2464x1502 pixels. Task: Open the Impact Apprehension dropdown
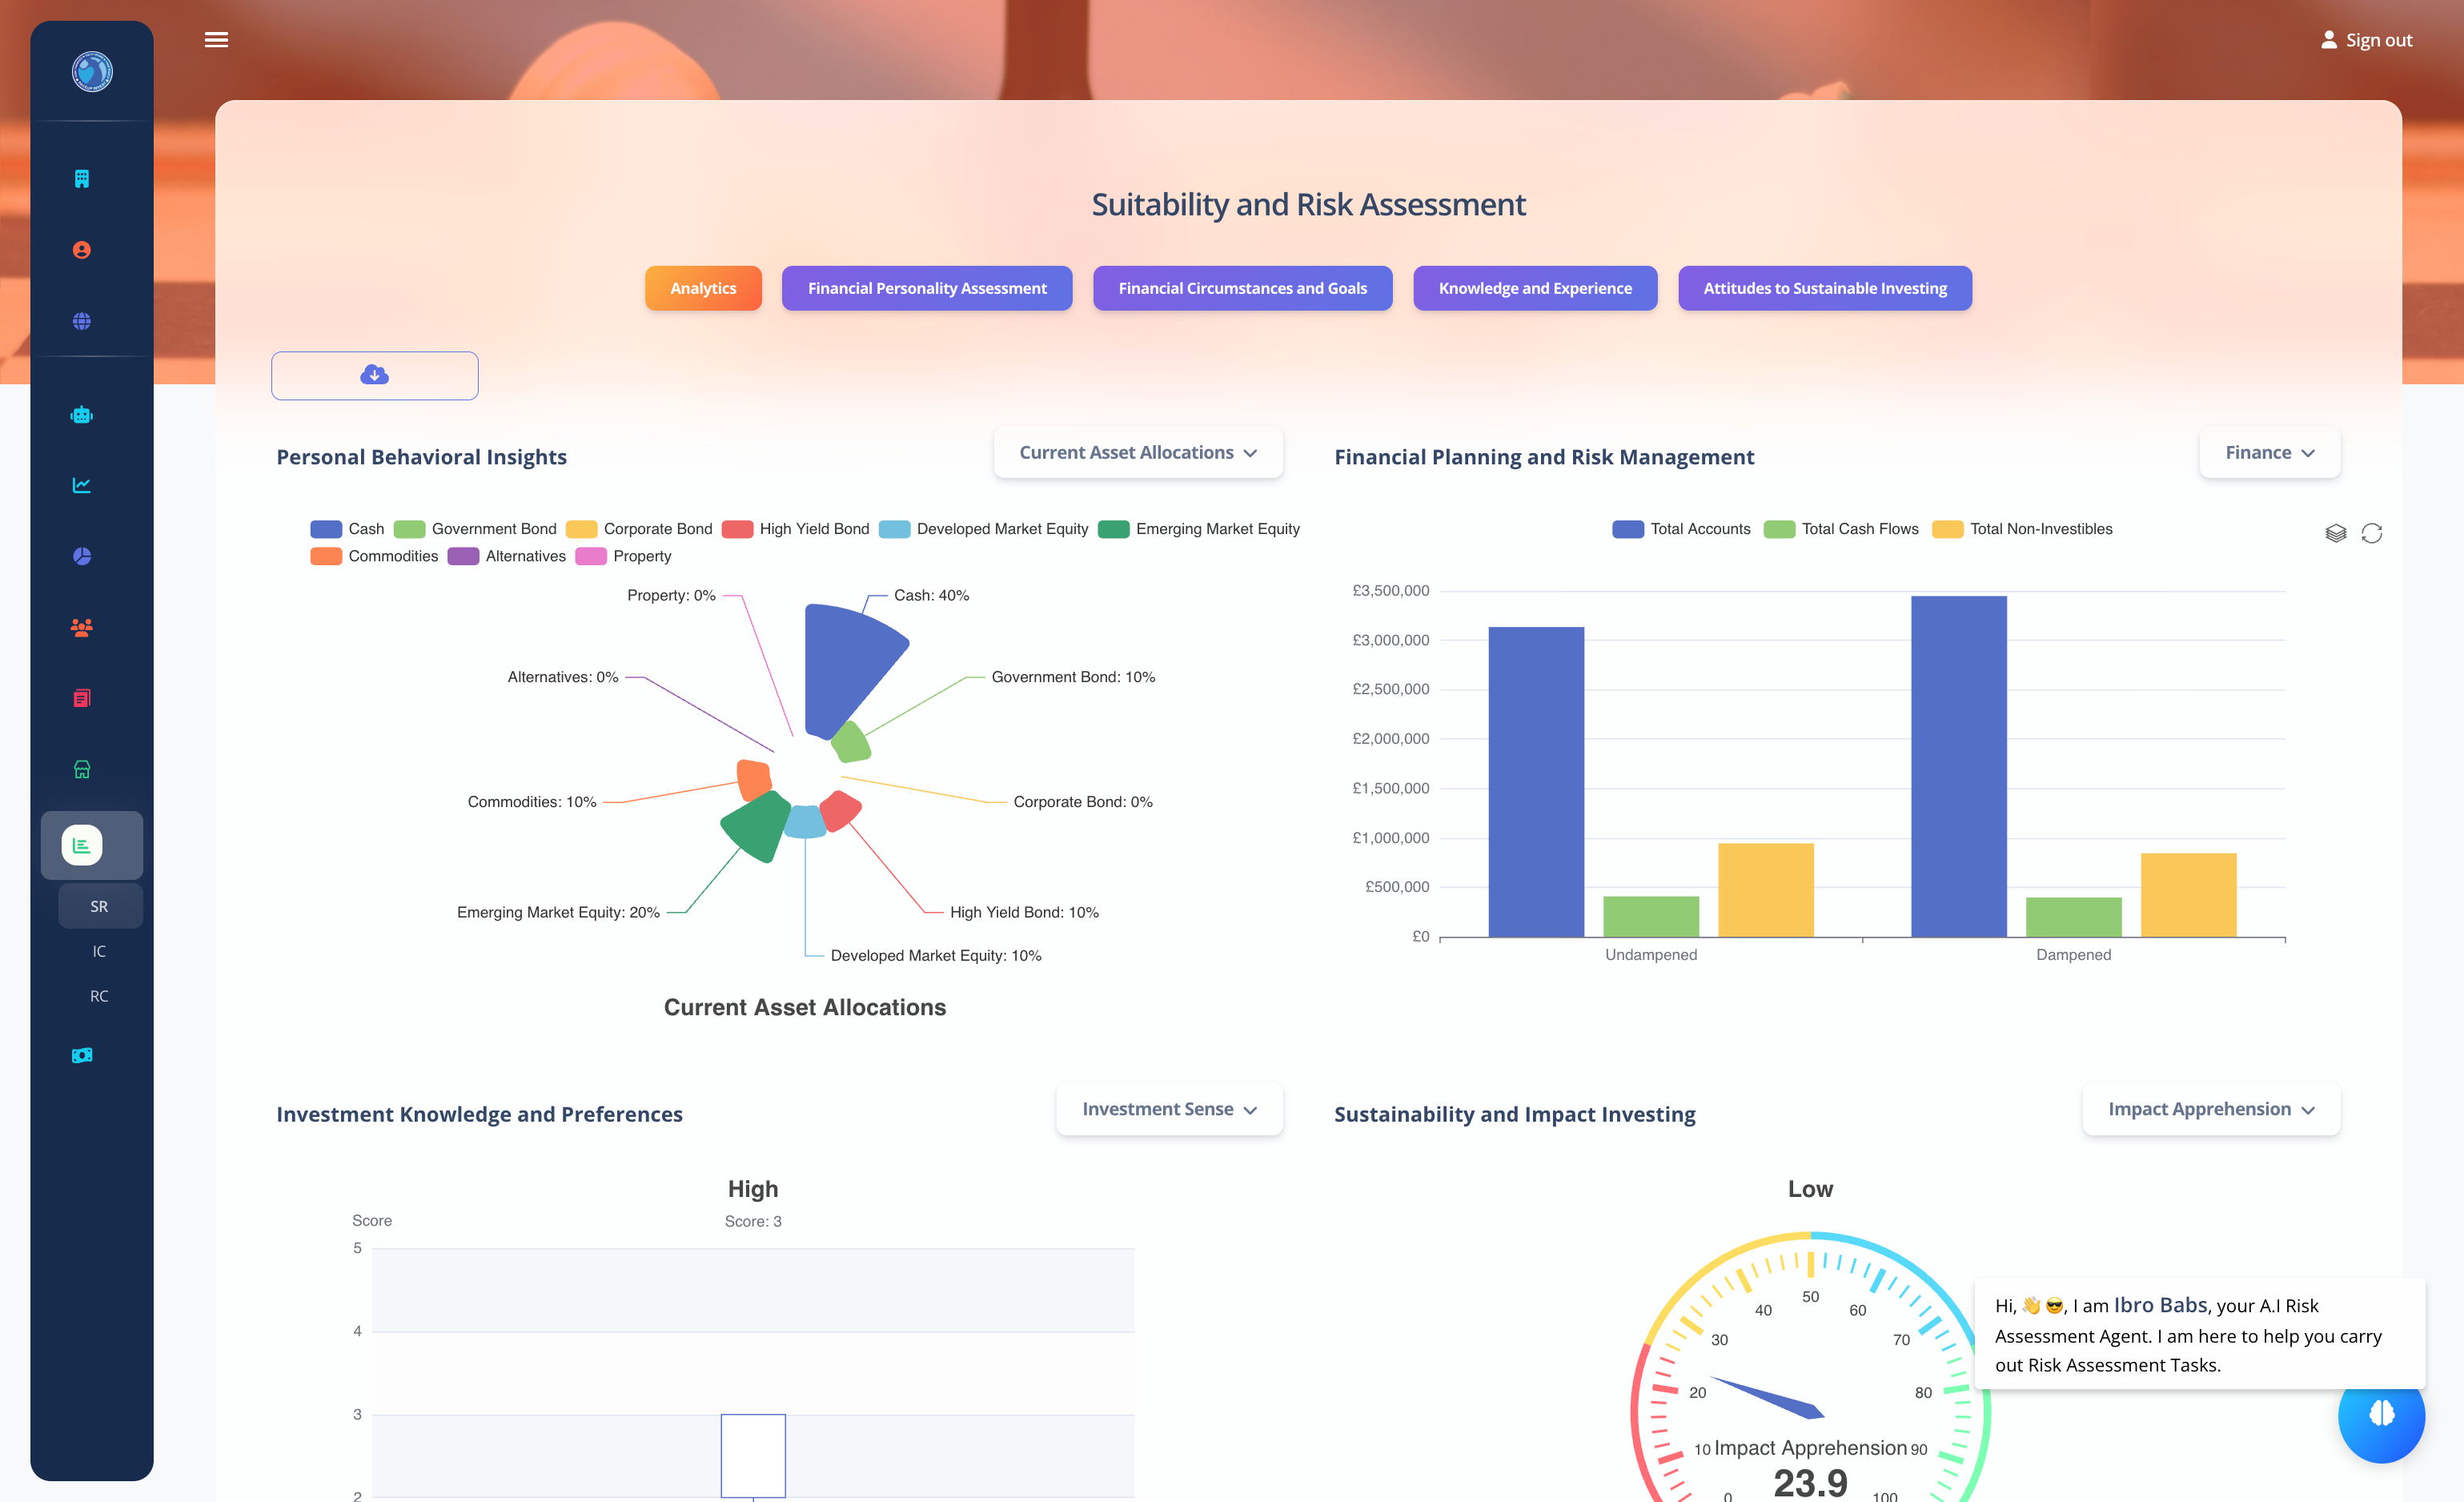pos(2211,1109)
